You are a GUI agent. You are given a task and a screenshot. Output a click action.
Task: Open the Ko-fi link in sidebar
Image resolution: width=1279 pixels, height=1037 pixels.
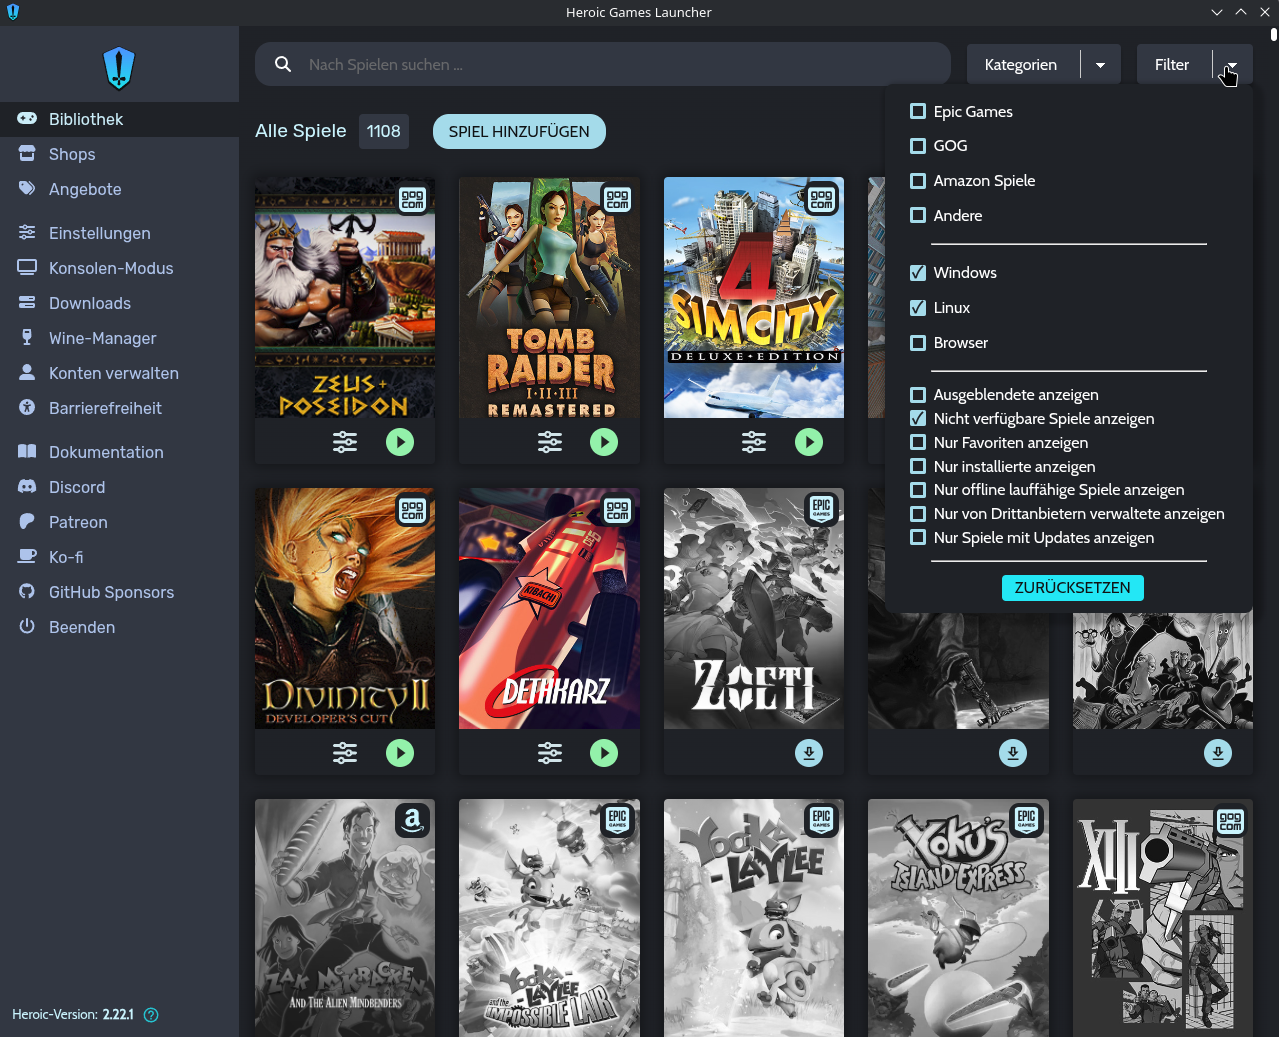(x=119, y=557)
